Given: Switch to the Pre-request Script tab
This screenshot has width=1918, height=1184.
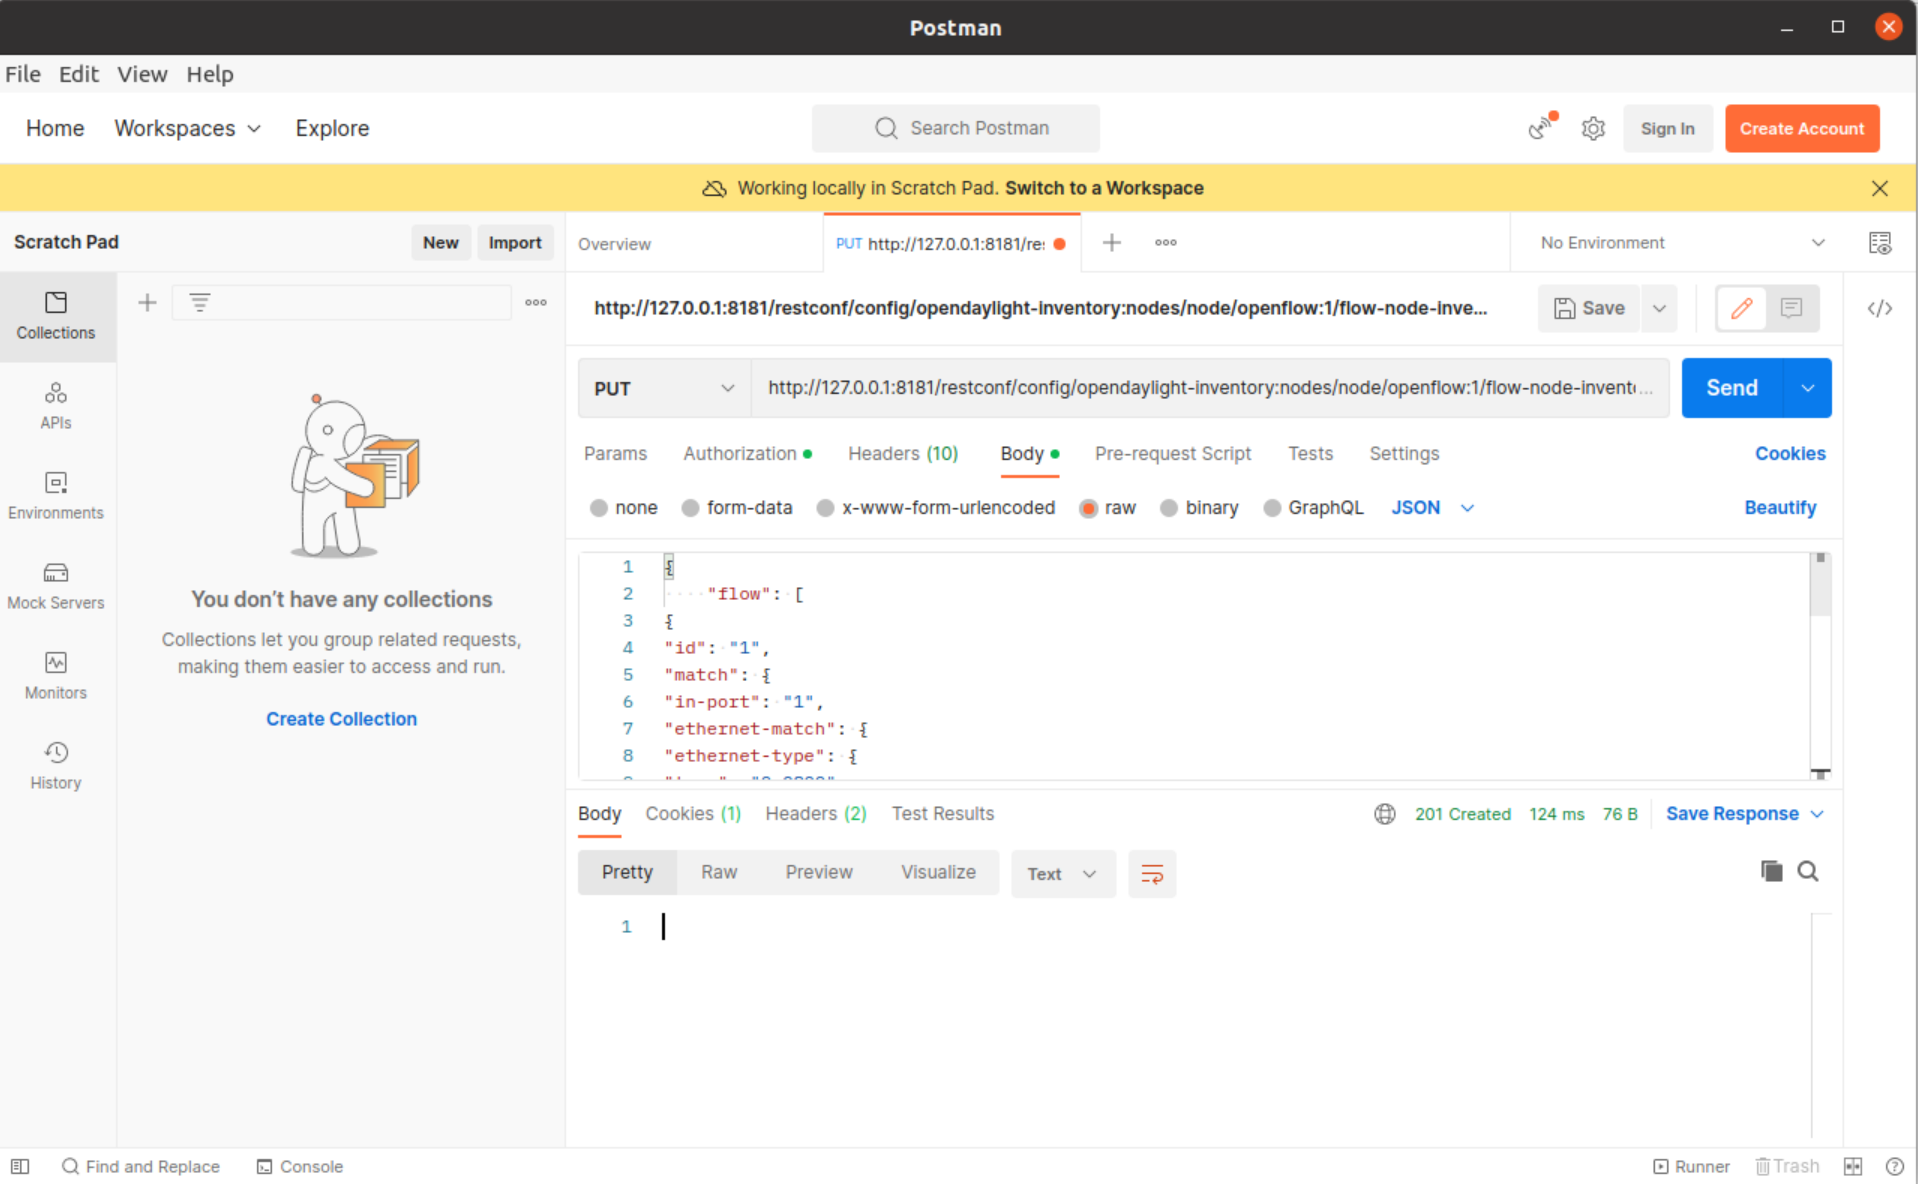Looking at the screenshot, I should pos(1172,454).
